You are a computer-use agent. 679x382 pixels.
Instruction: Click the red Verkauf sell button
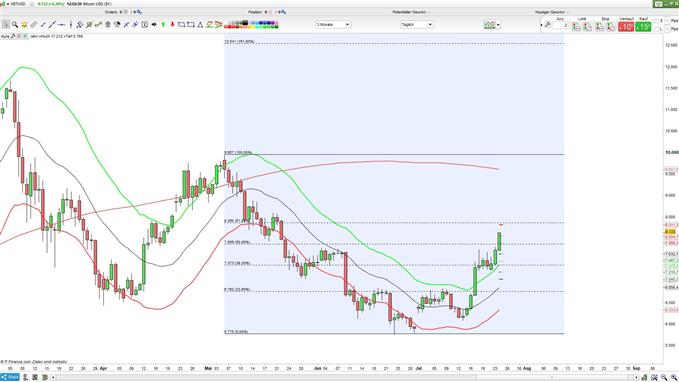click(626, 27)
